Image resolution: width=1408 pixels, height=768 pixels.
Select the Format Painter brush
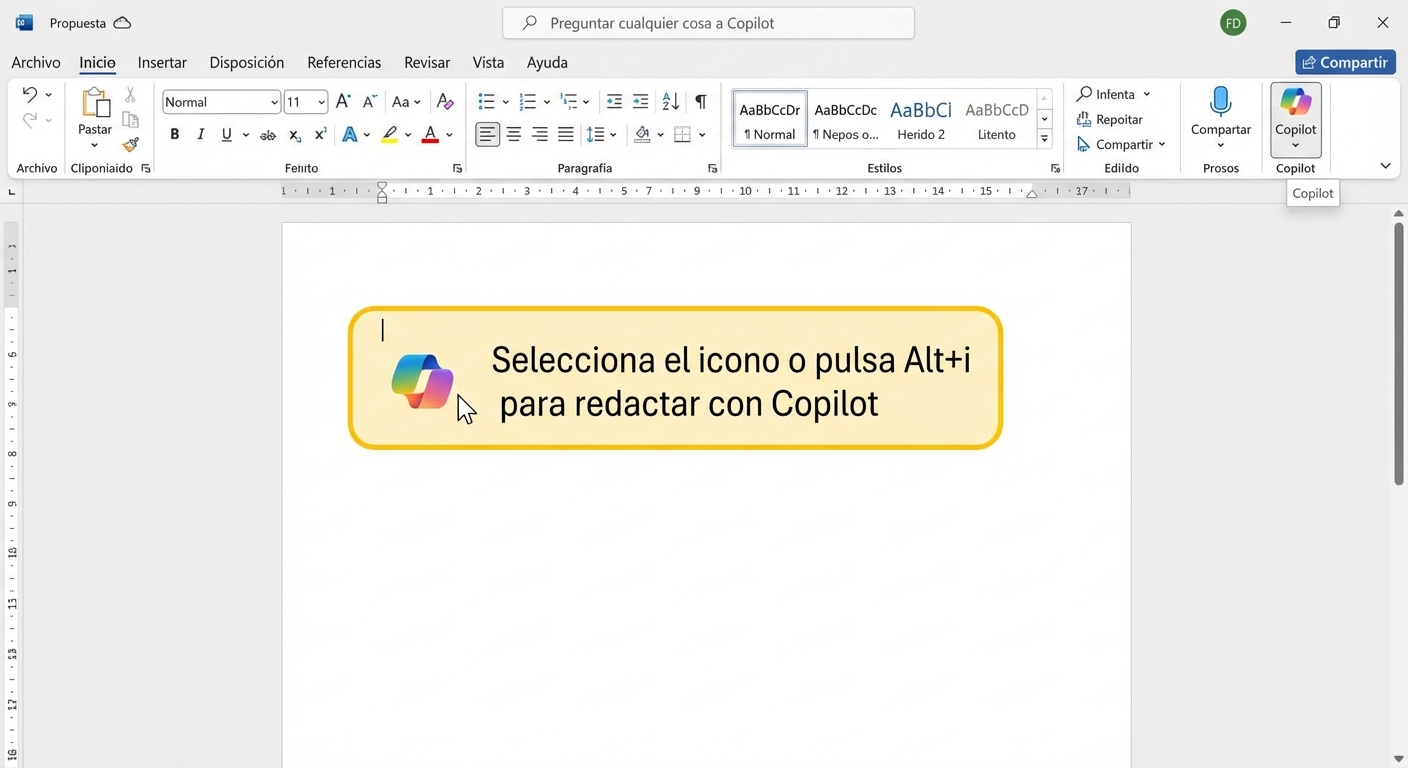(x=130, y=144)
